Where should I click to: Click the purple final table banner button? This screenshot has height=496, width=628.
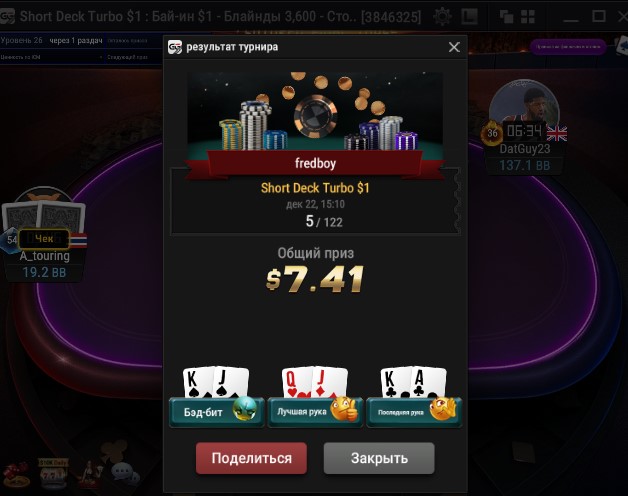pos(568,47)
